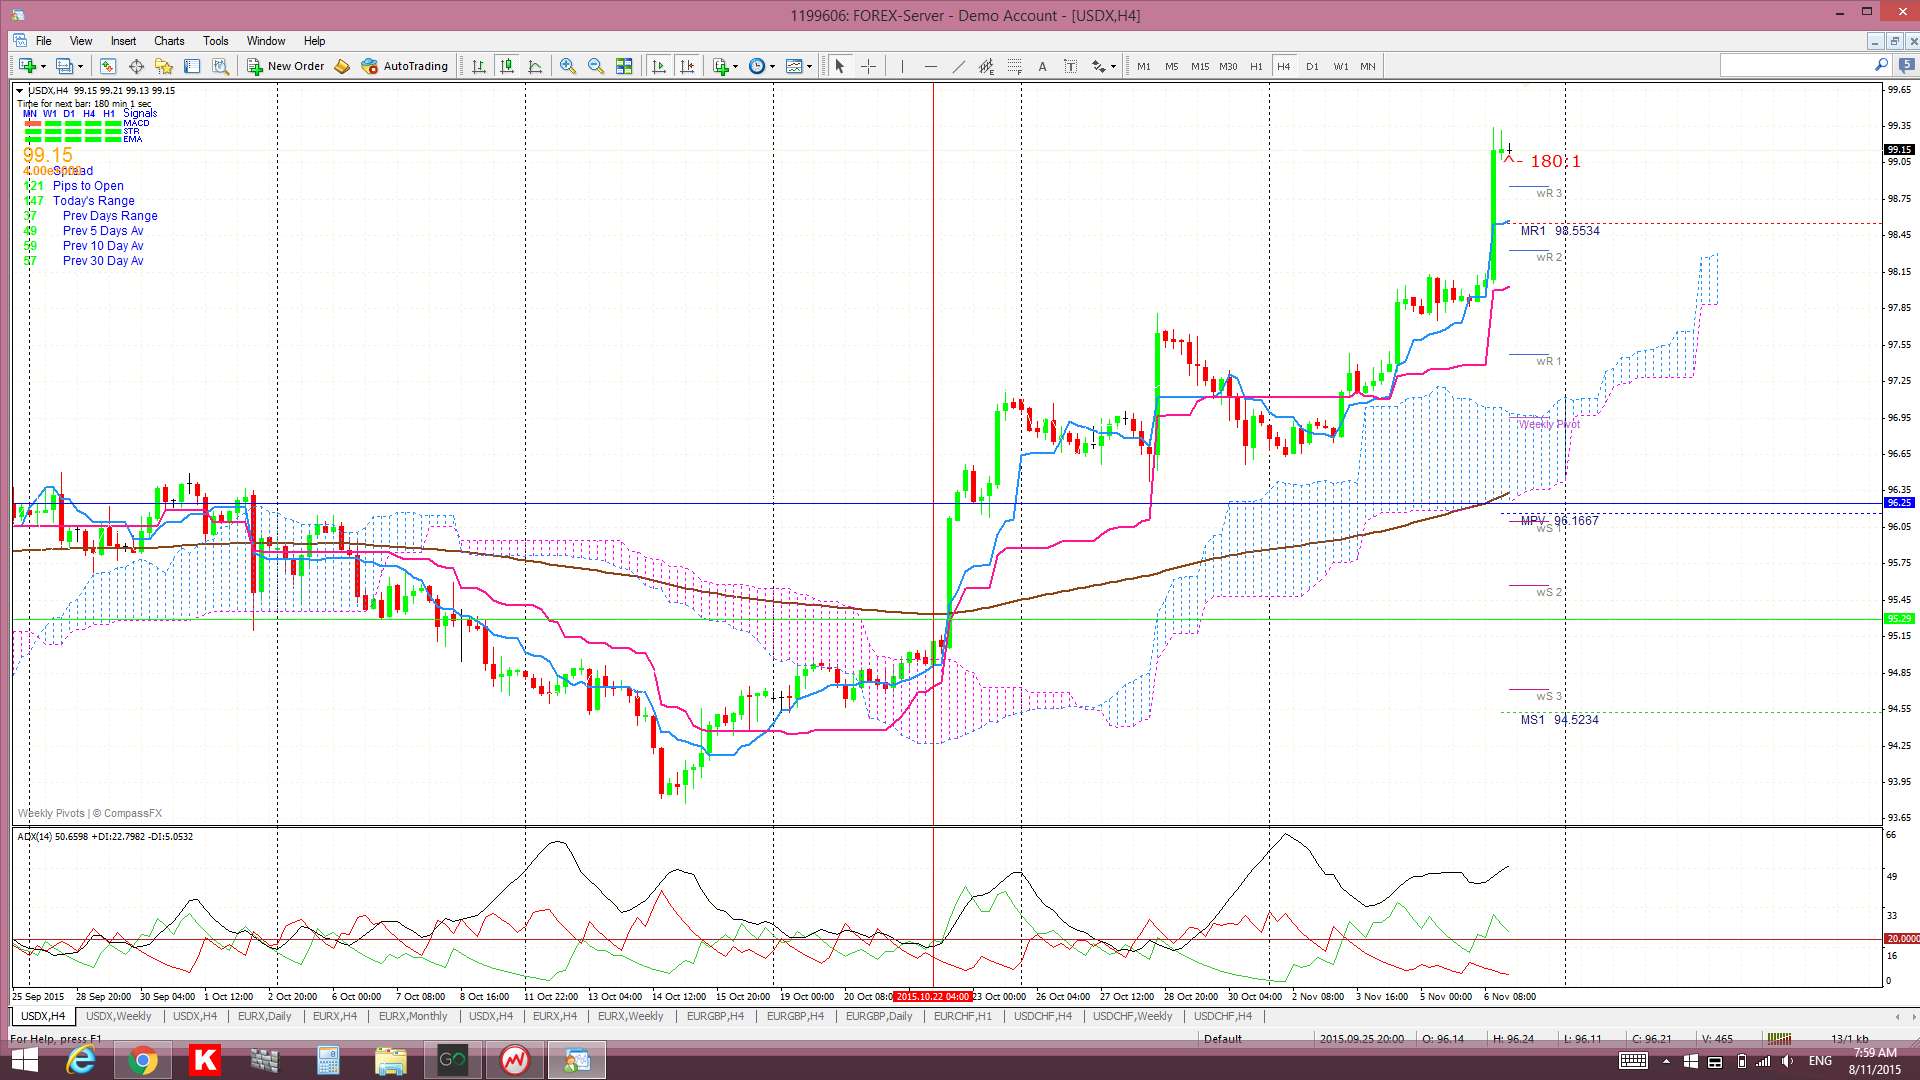The height and width of the screenshot is (1080, 1920).
Task: Expand the Profiles dropdown arrow
Action: click(80, 66)
